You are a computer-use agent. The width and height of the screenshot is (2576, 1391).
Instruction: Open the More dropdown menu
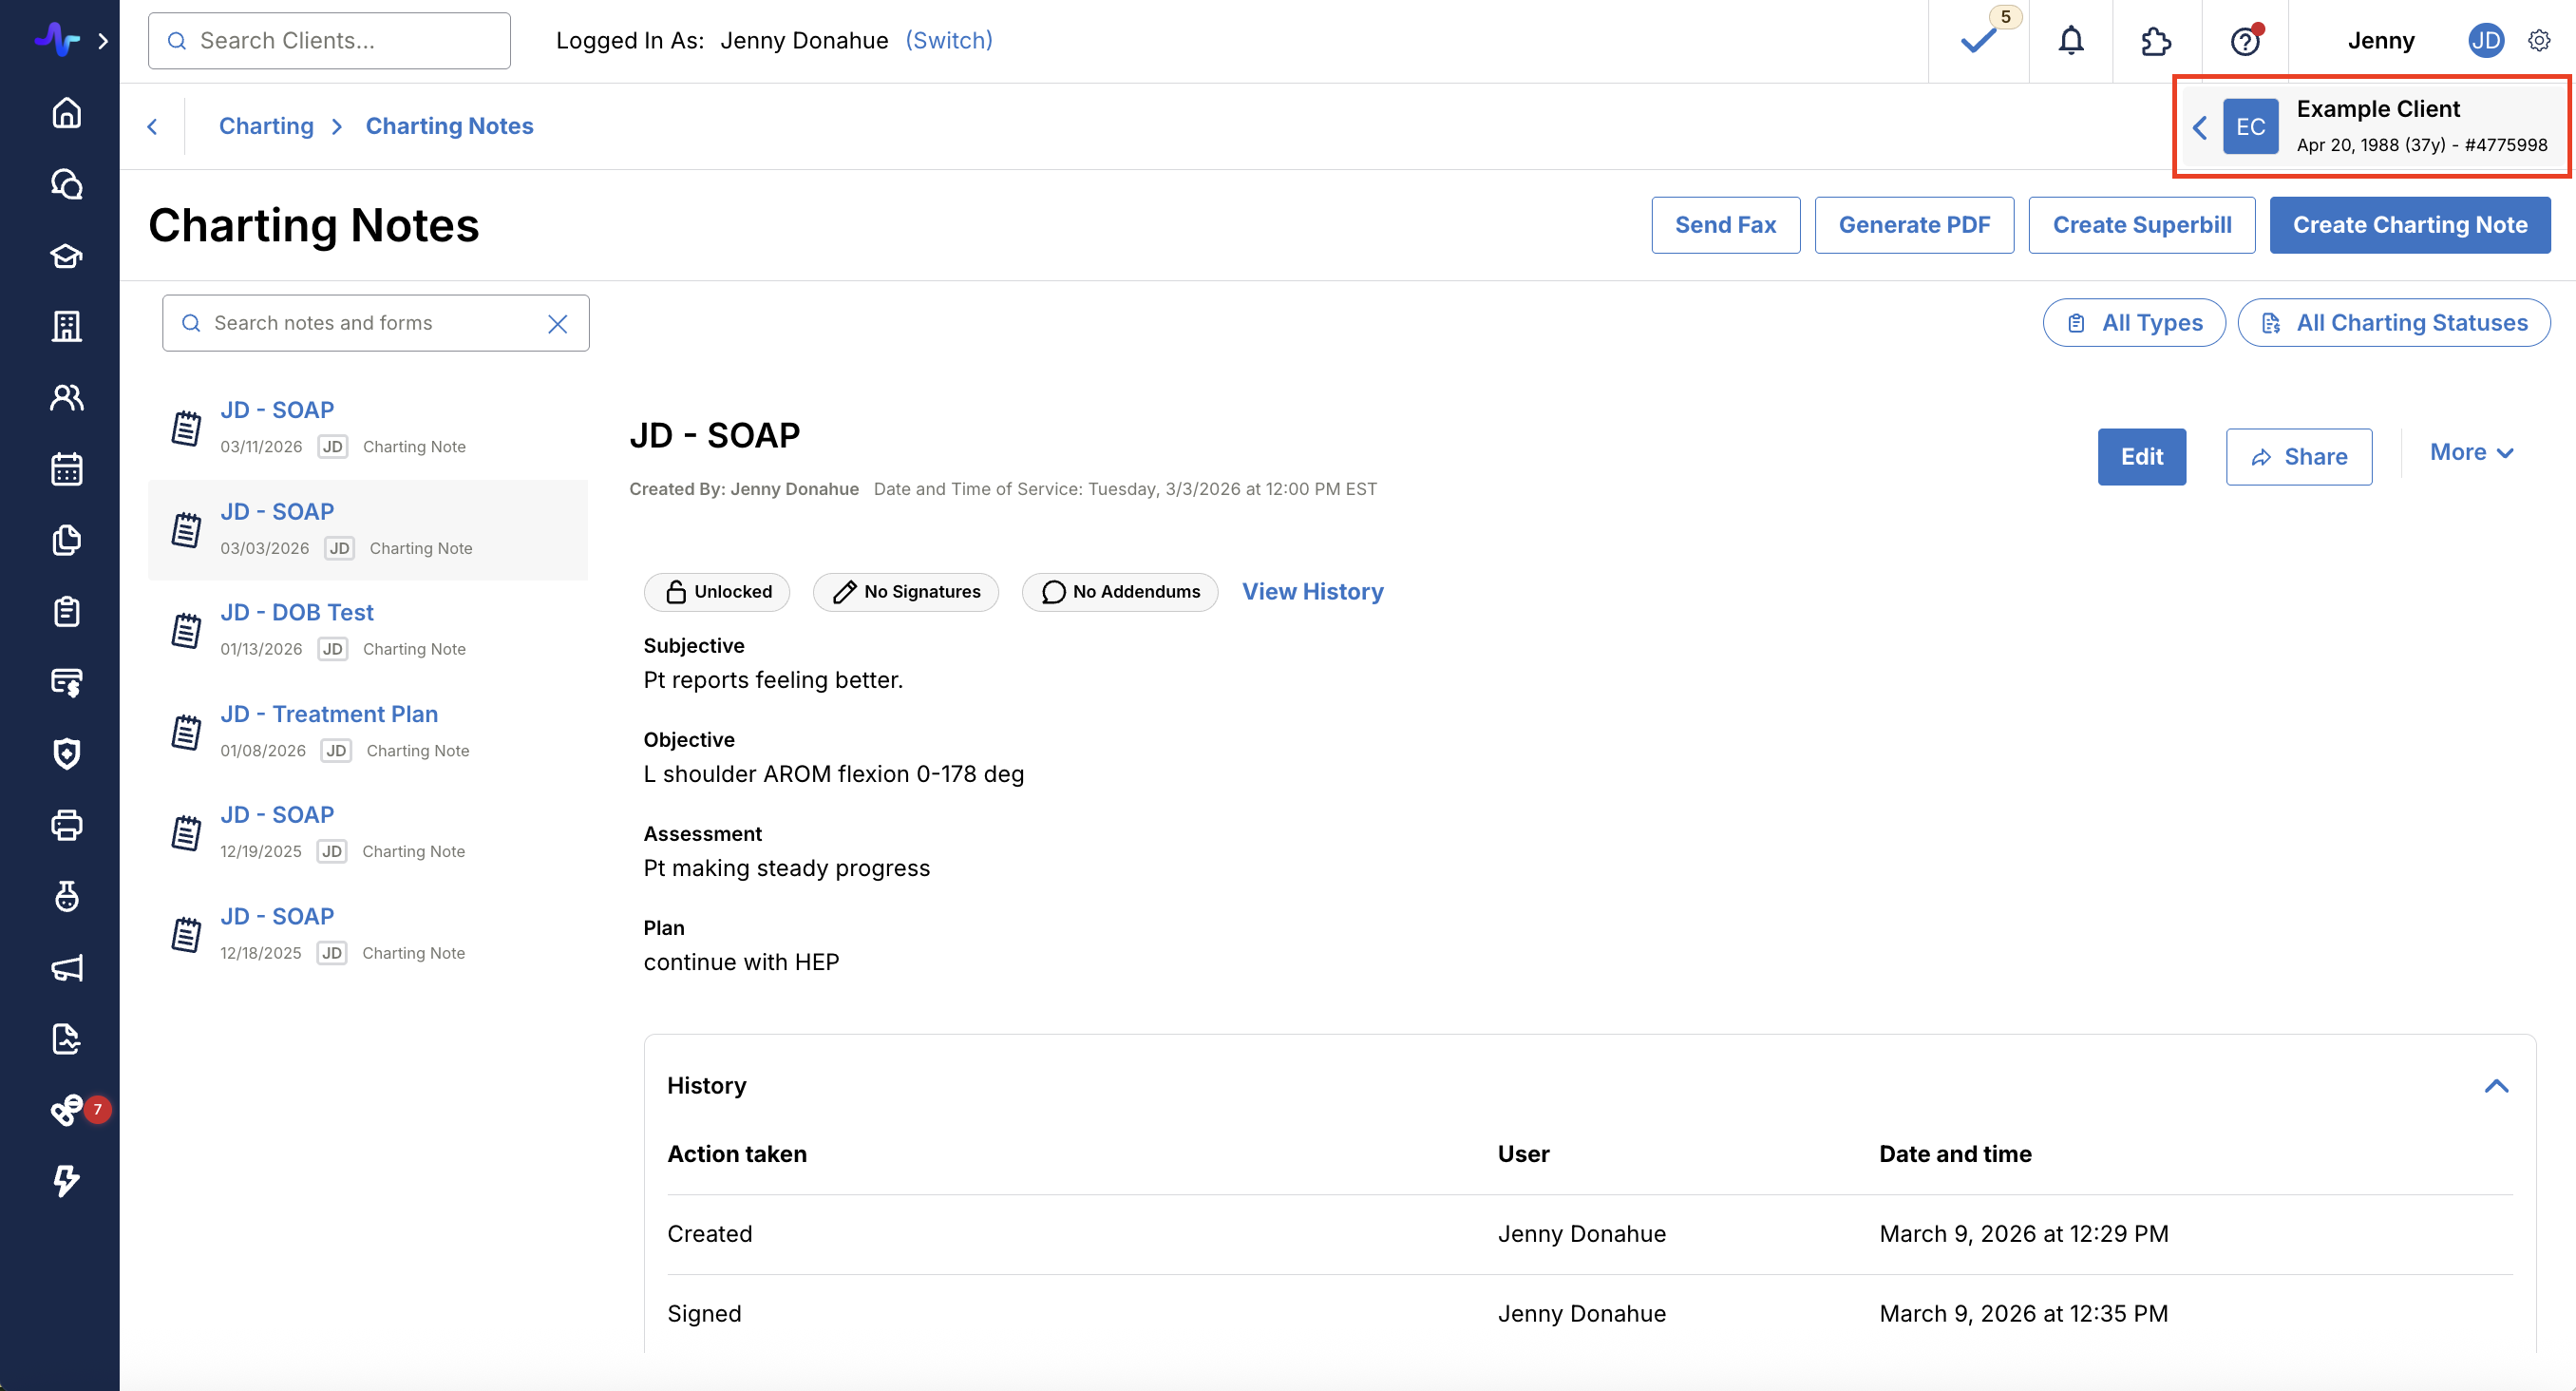click(x=2471, y=453)
